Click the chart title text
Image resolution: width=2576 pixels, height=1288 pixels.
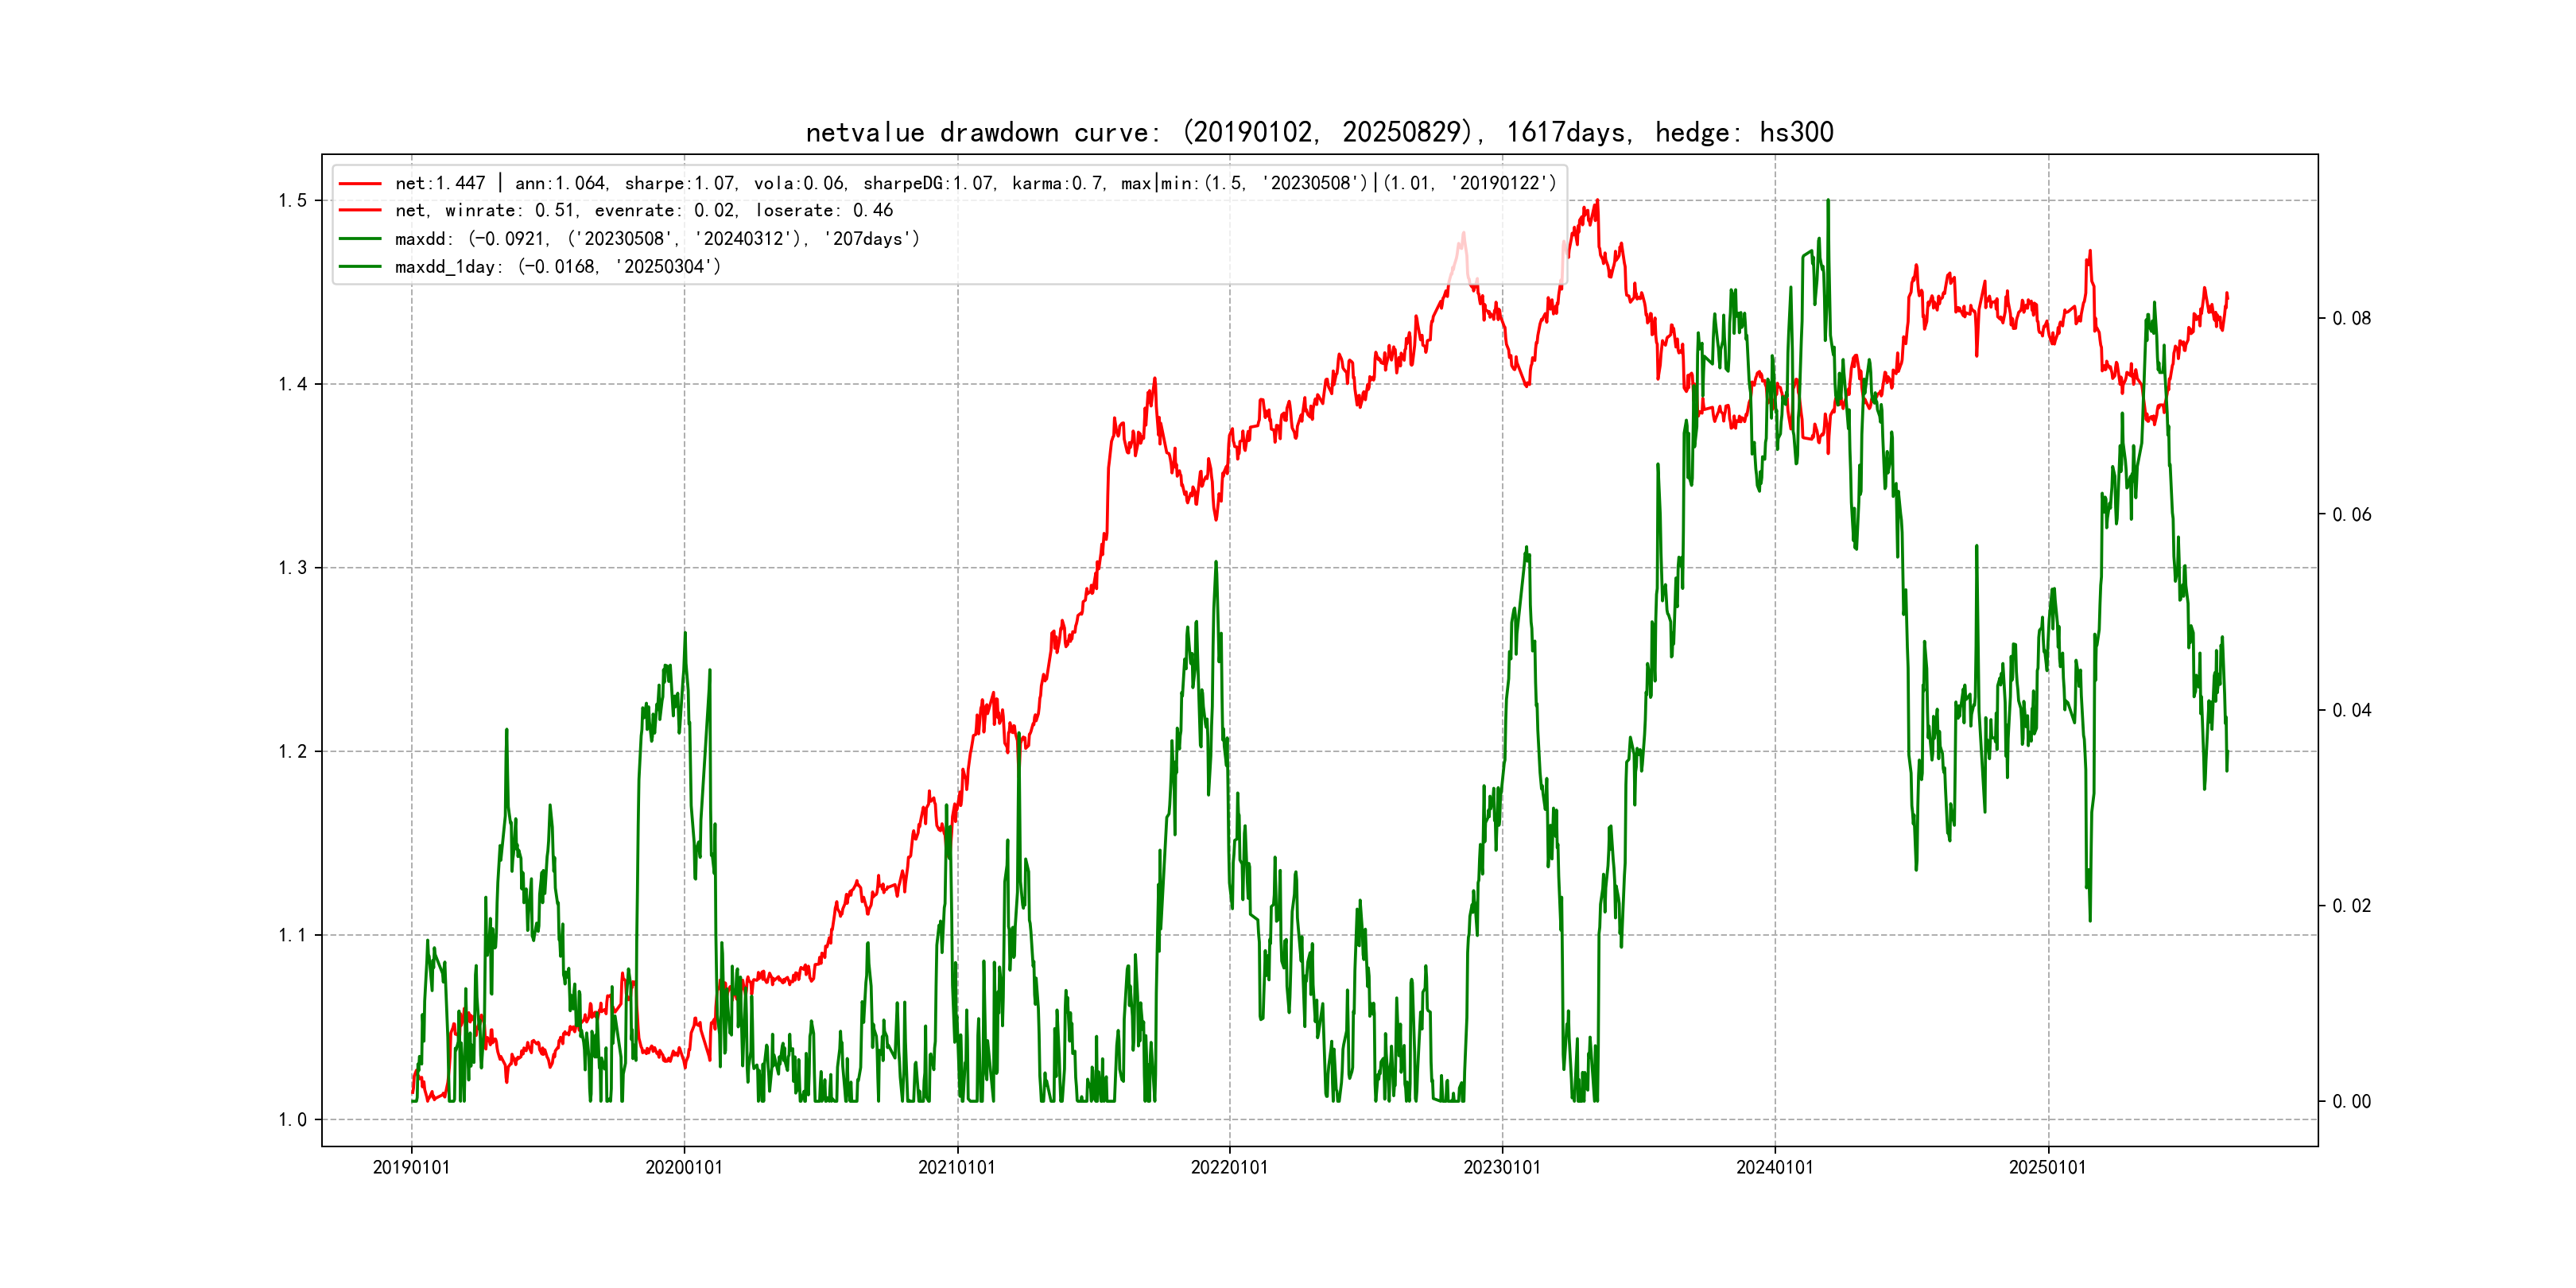[x=1319, y=132]
